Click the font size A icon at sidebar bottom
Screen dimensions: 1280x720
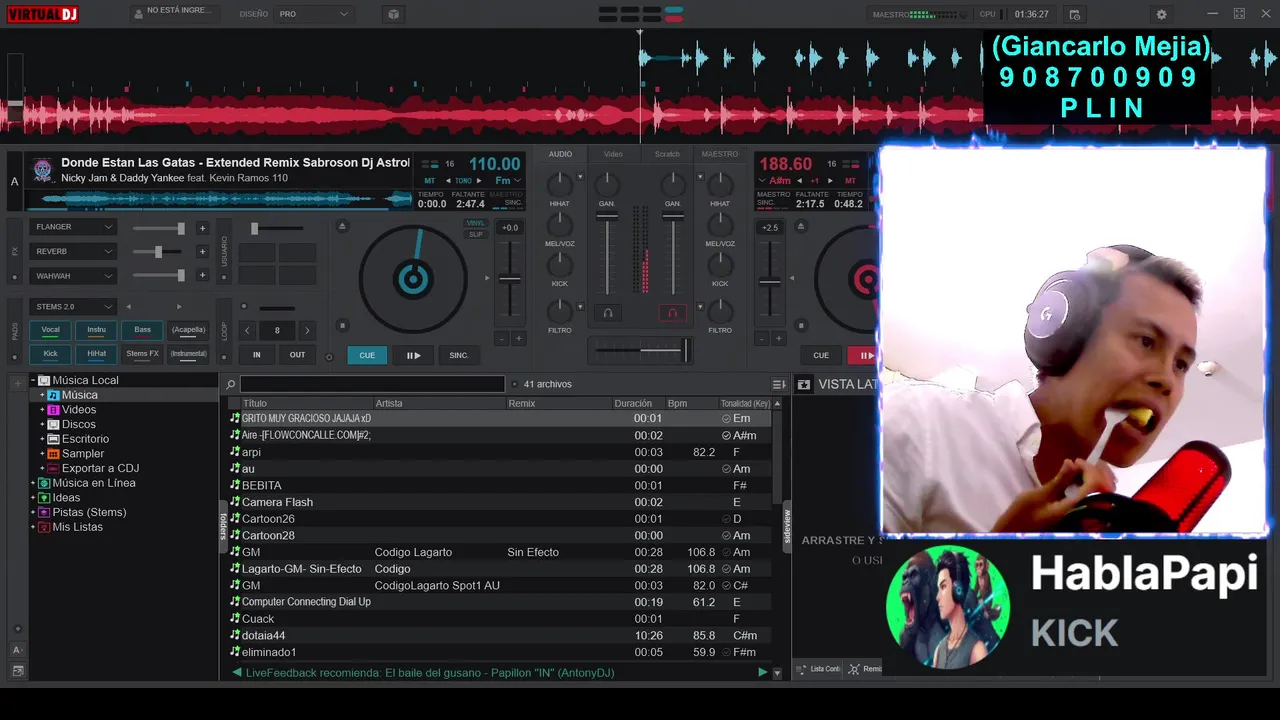click(16, 650)
